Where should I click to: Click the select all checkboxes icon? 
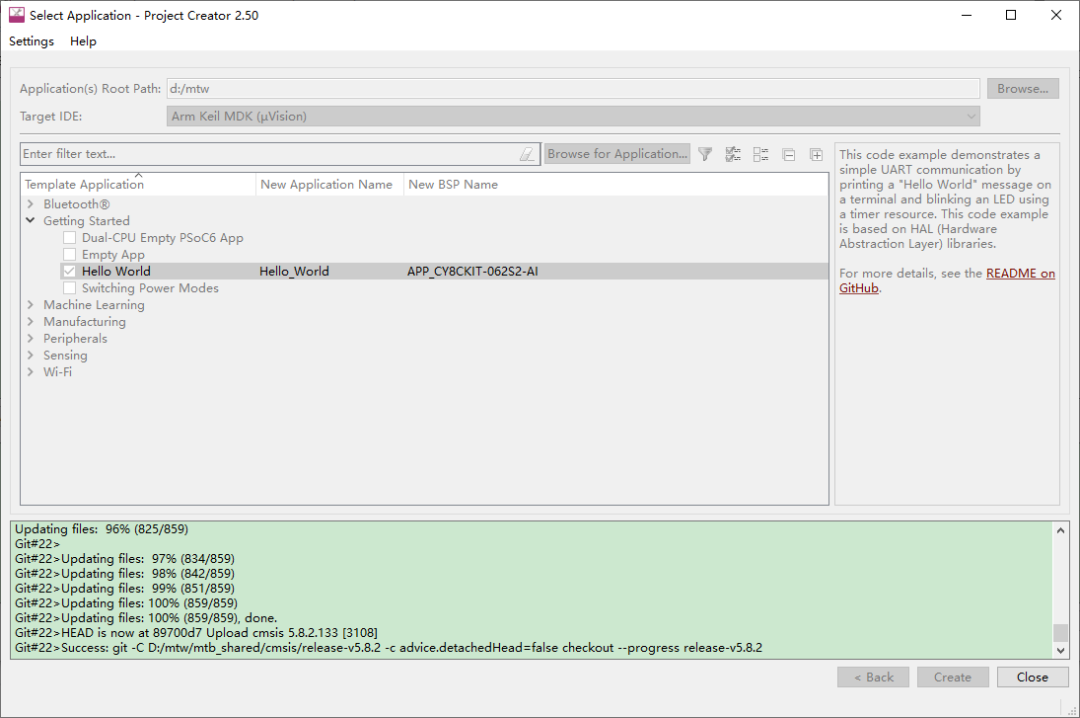pos(733,154)
